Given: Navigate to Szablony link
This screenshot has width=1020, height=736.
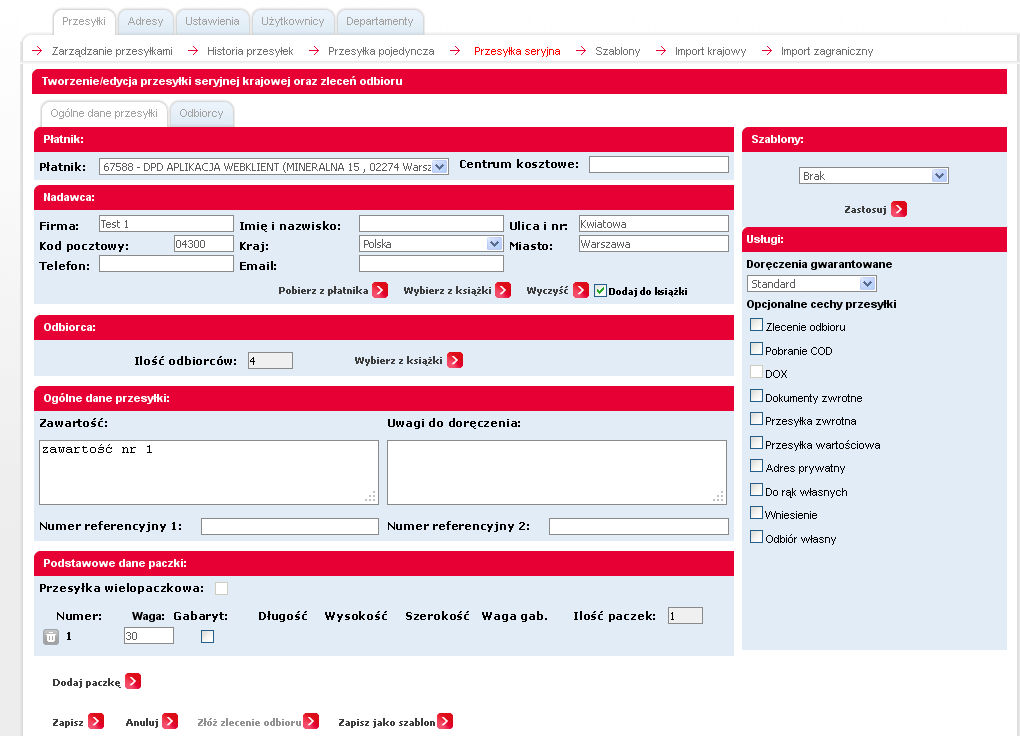Looking at the screenshot, I should [x=617, y=51].
